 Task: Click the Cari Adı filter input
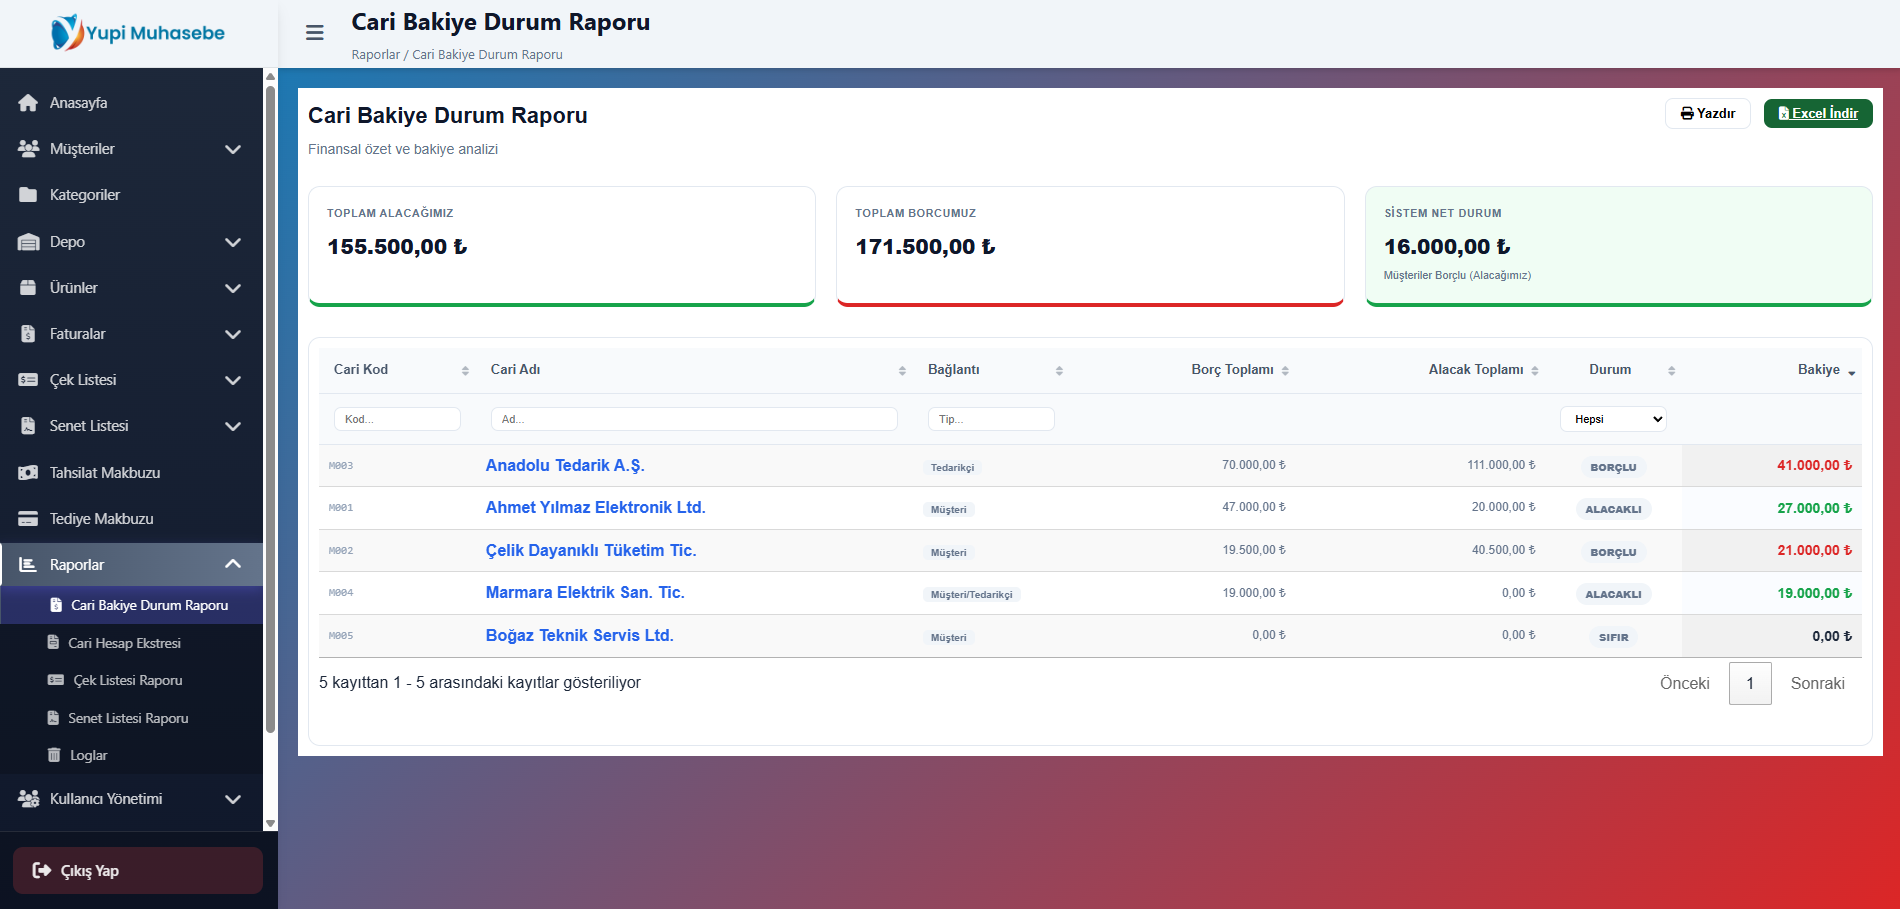click(694, 419)
